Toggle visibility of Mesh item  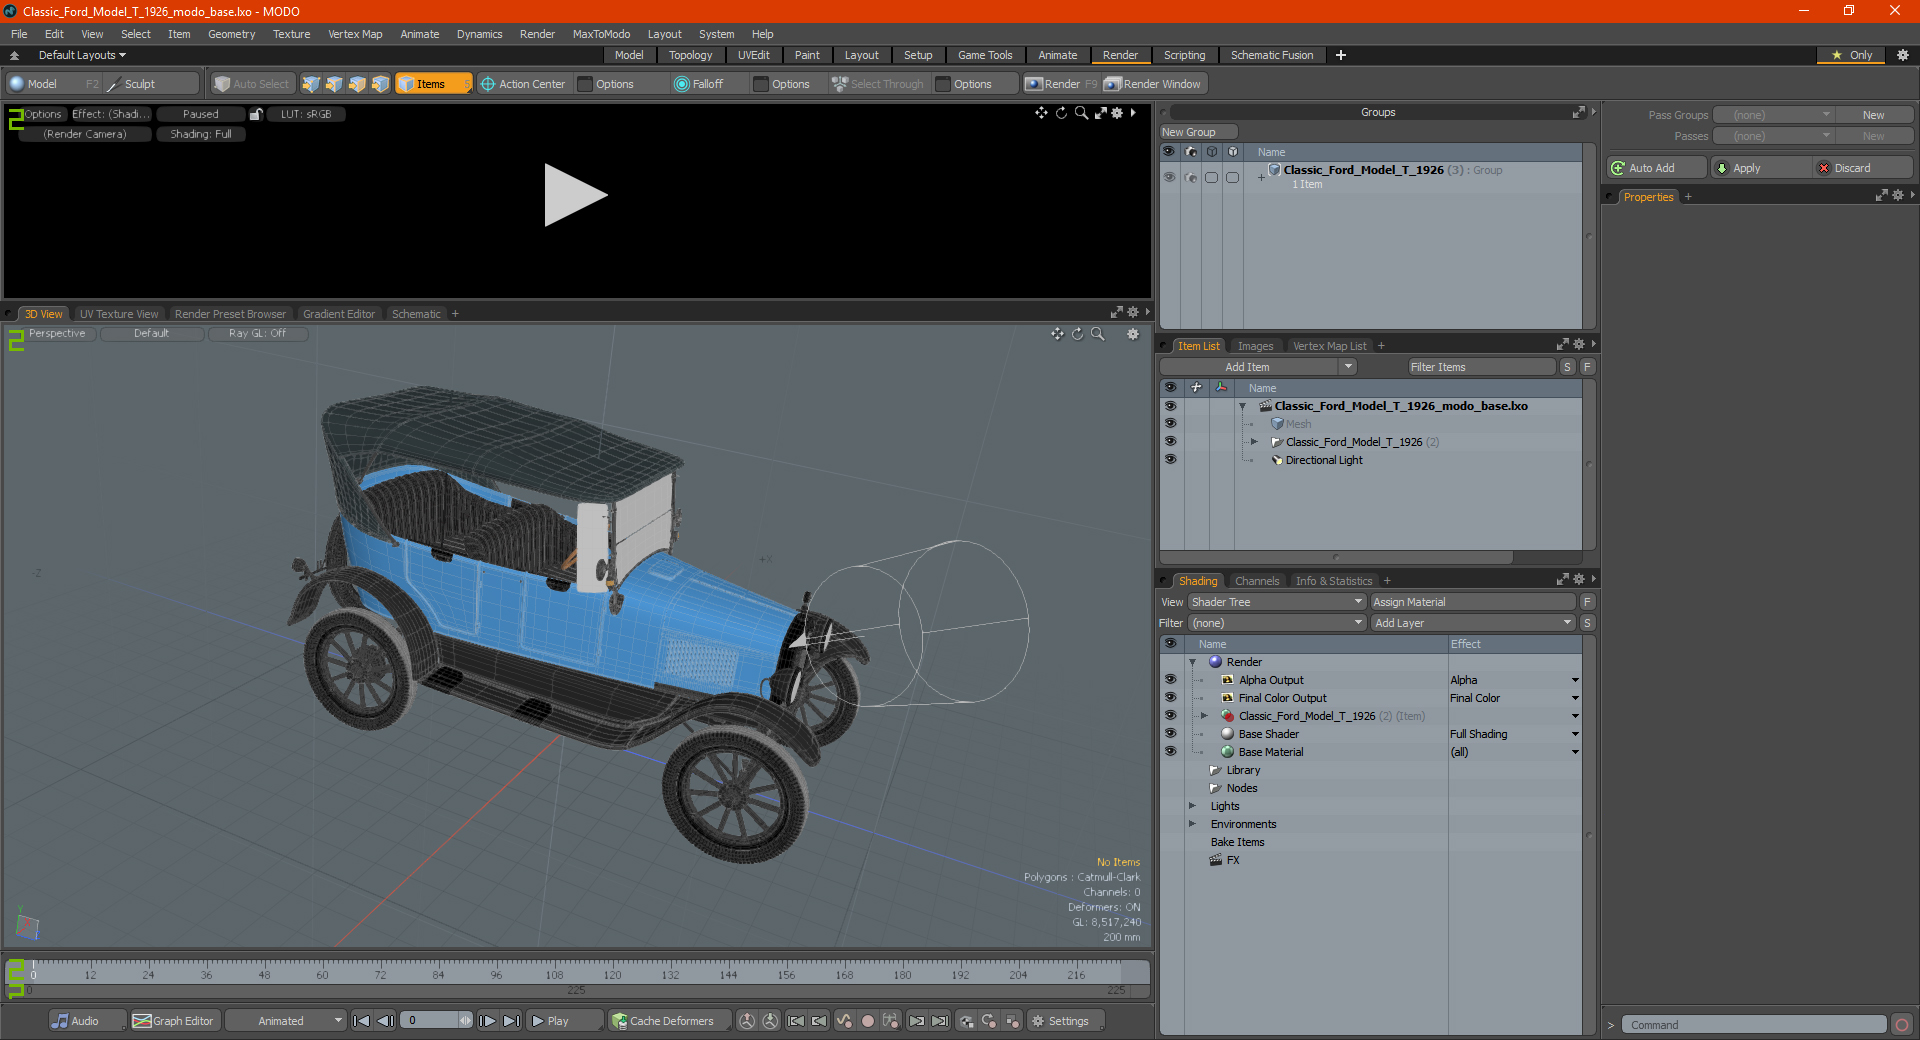1170,424
